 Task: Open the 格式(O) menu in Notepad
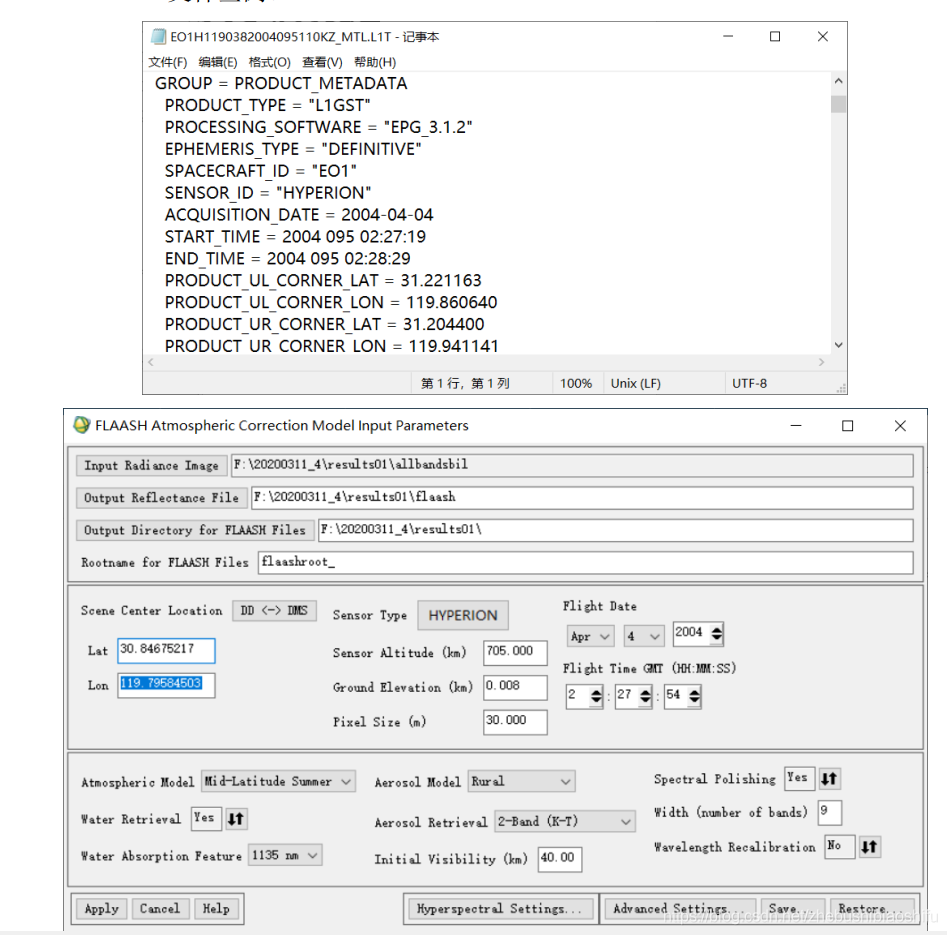(x=269, y=62)
